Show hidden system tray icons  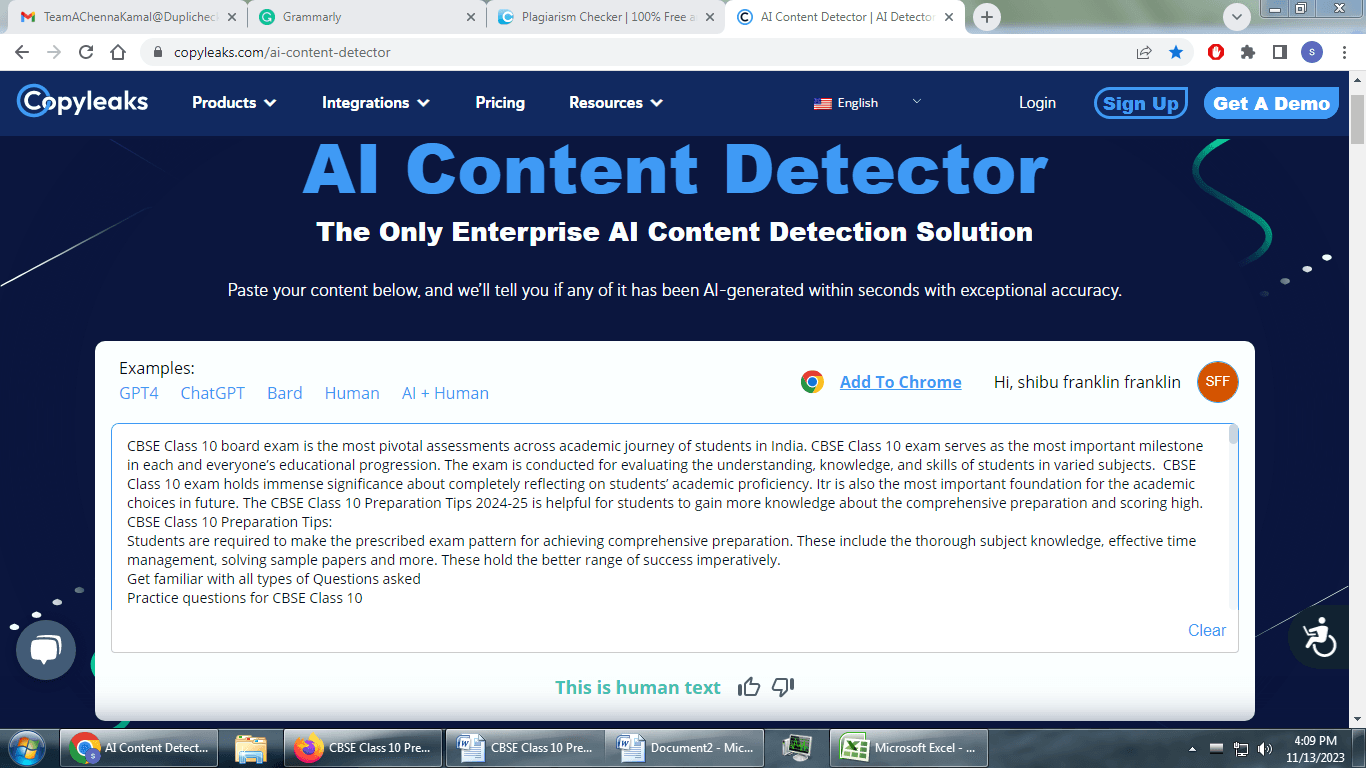pyautogui.click(x=1193, y=748)
